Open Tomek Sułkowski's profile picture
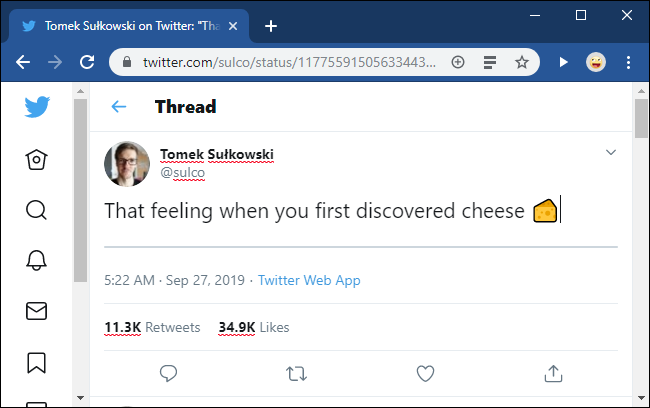The width and height of the screenshot is (650, 408). click(x=127, y=165)
